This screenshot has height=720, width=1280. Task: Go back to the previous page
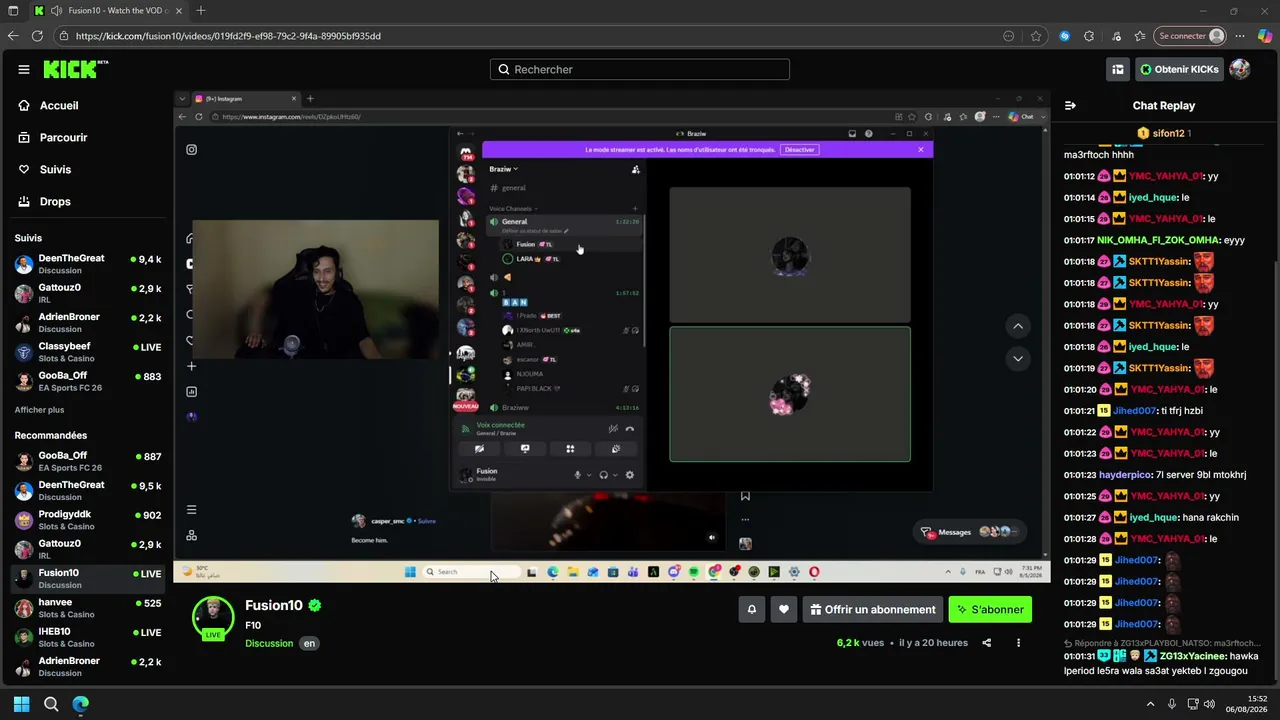point(13,36)
